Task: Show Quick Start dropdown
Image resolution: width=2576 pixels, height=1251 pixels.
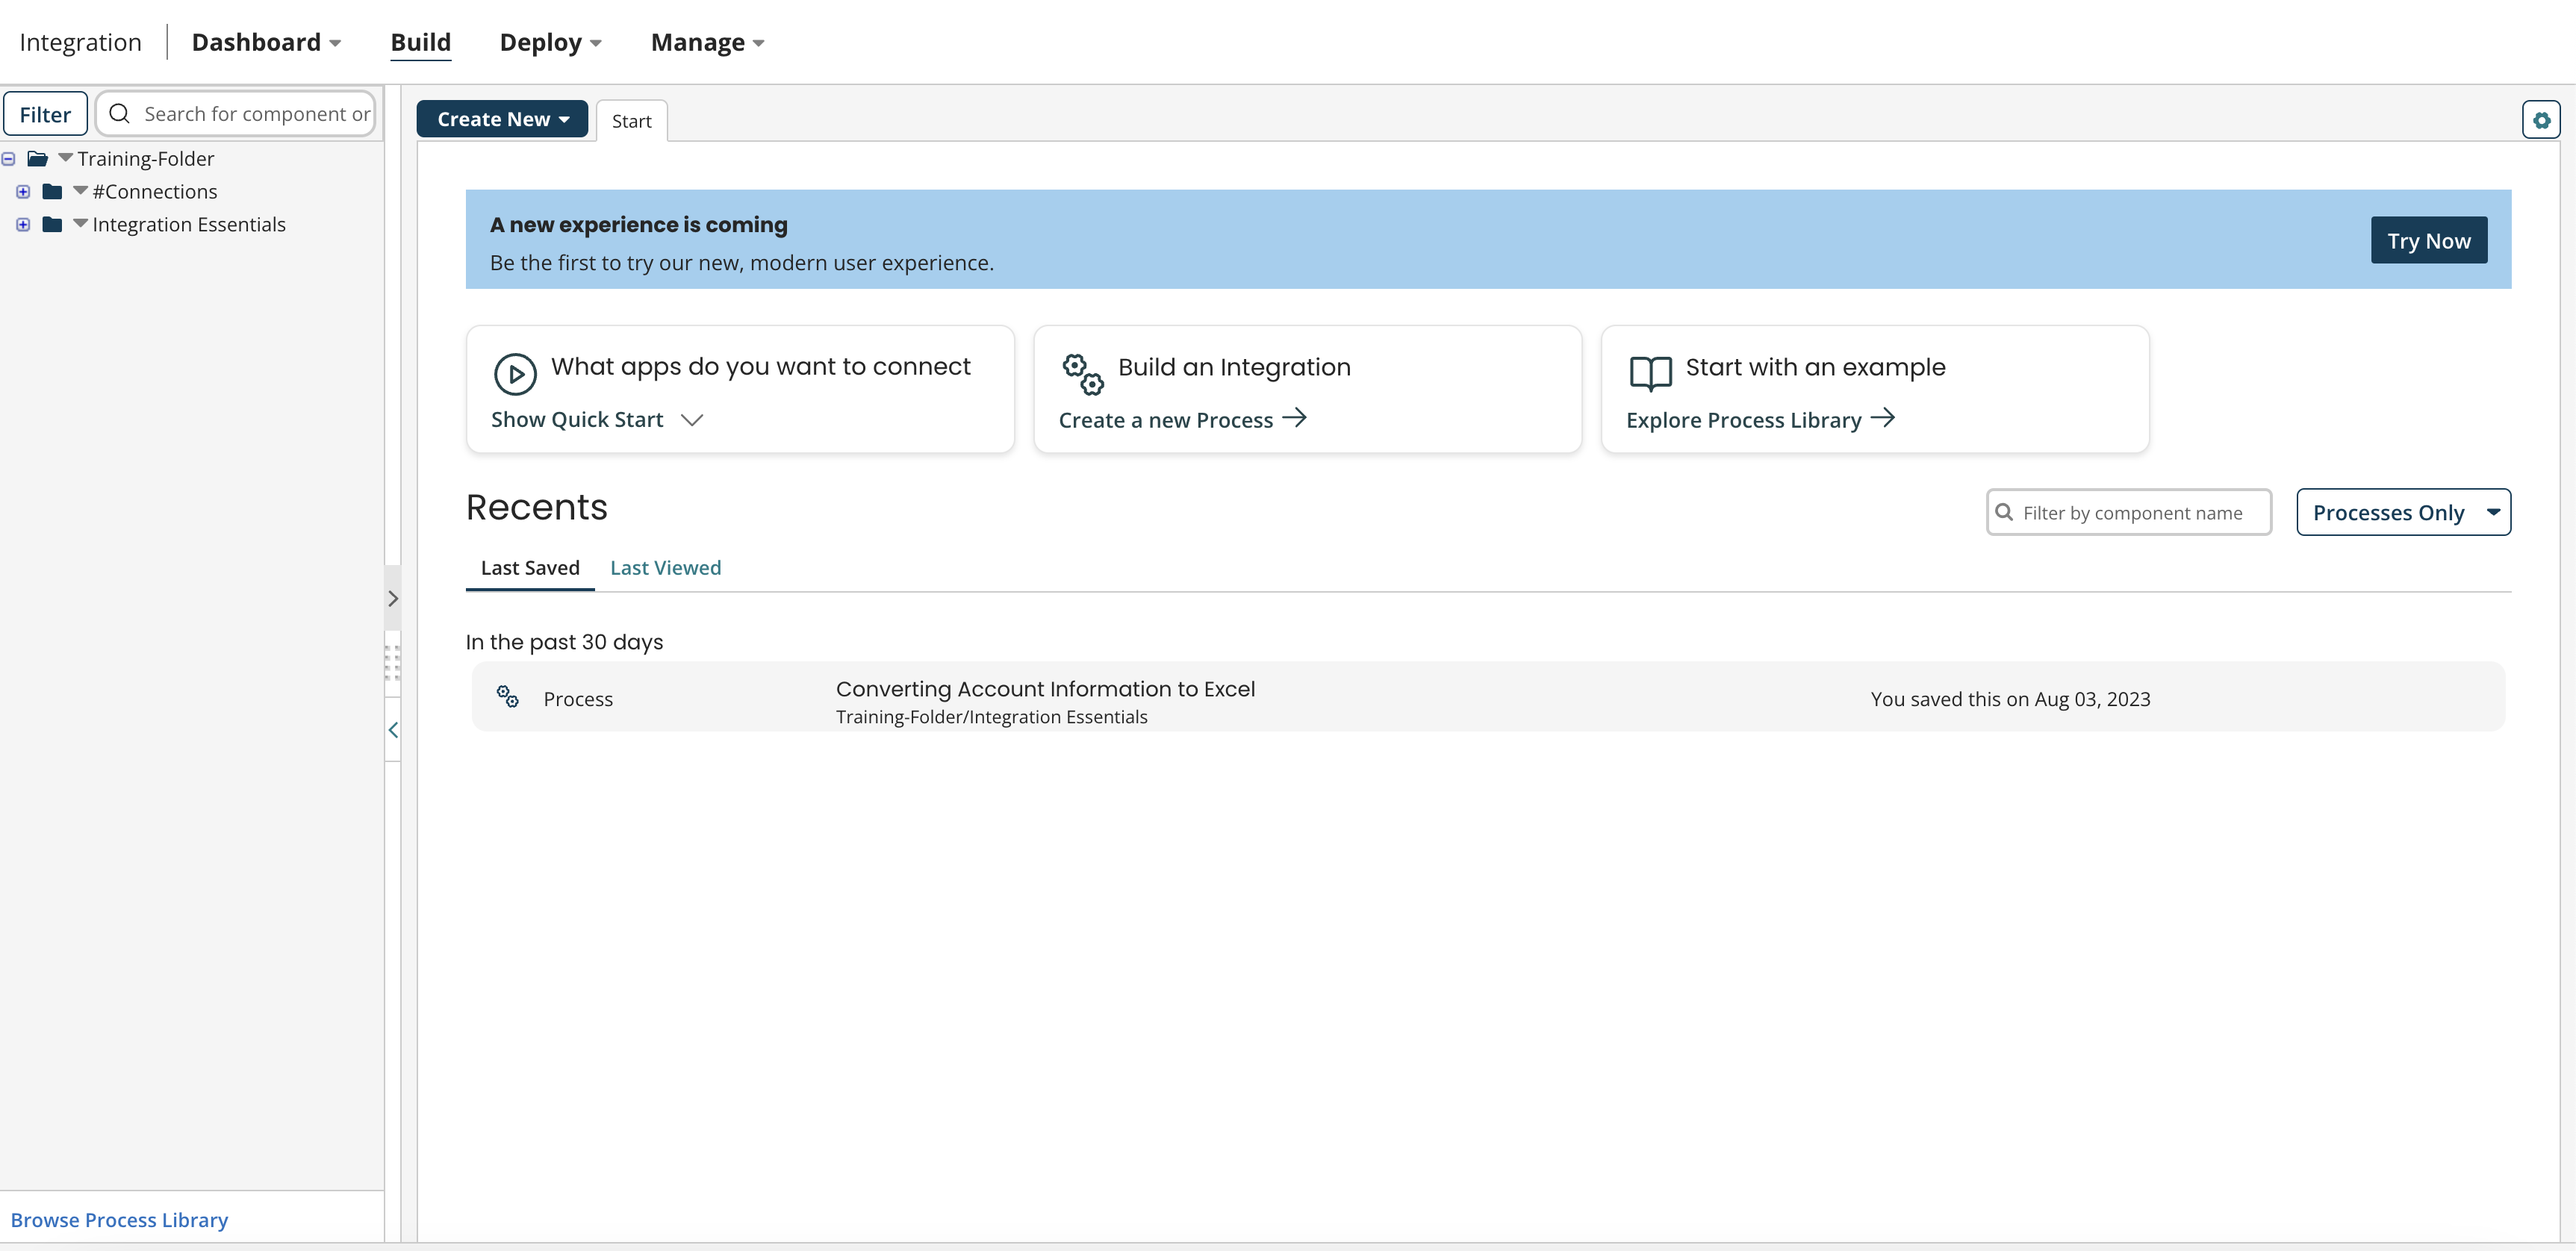Action: click(597, 419)
